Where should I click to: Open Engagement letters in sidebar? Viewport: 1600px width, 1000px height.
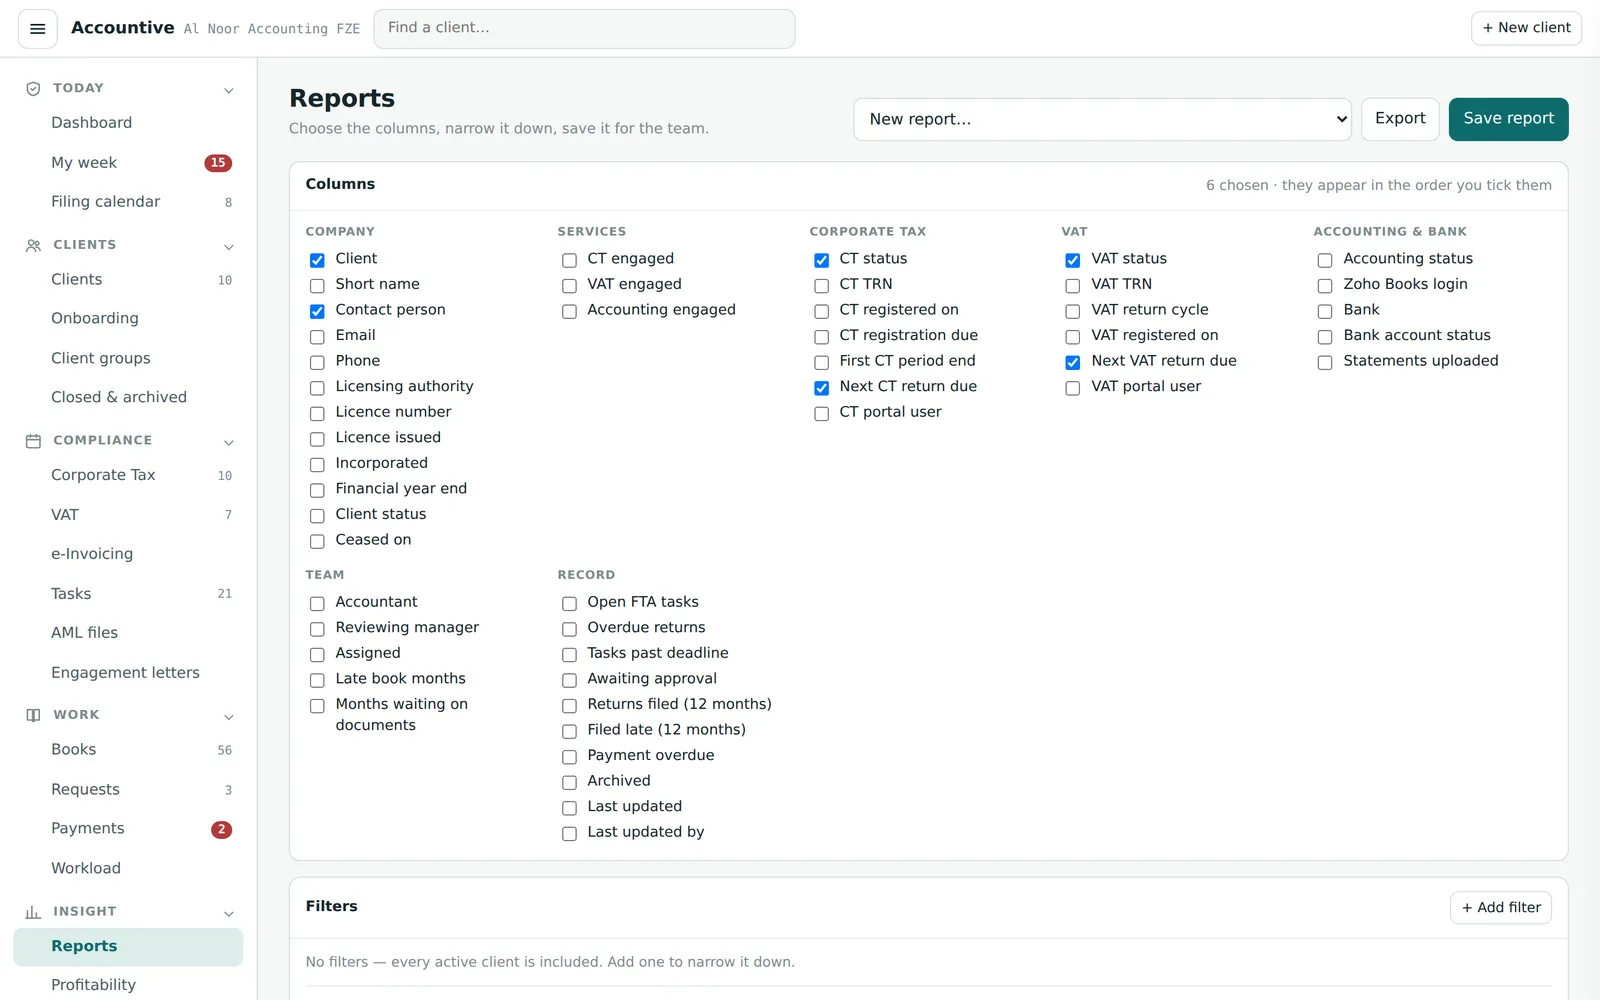128,672
